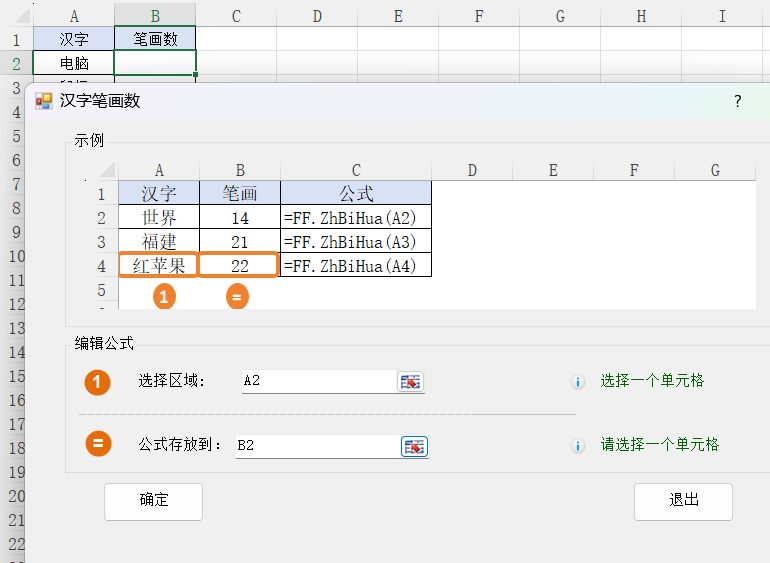Click orange equals badge beside 公式存放到
Image resolution: width=770 pixels, height=563 pixels.
pos(98,445)
